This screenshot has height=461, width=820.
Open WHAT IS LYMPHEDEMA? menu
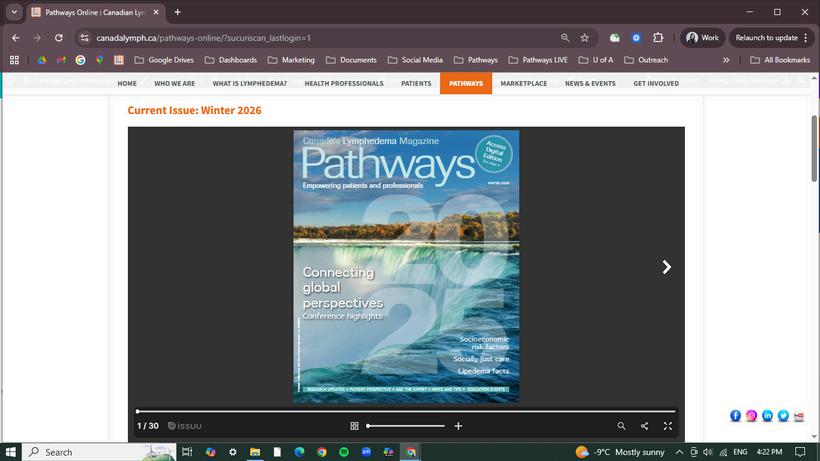point(249,83)
